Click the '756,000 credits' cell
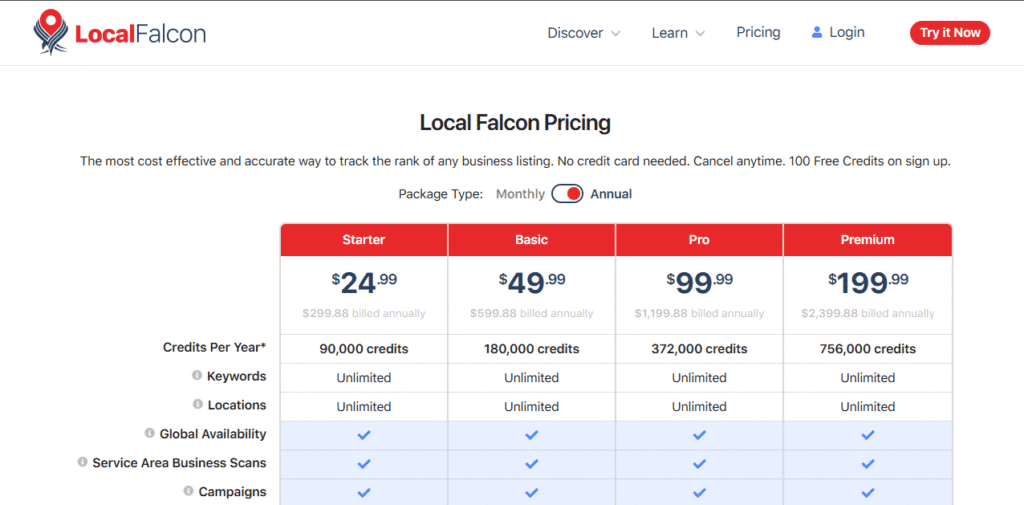This screenshot has width=1024, height=505. [867, 349]
